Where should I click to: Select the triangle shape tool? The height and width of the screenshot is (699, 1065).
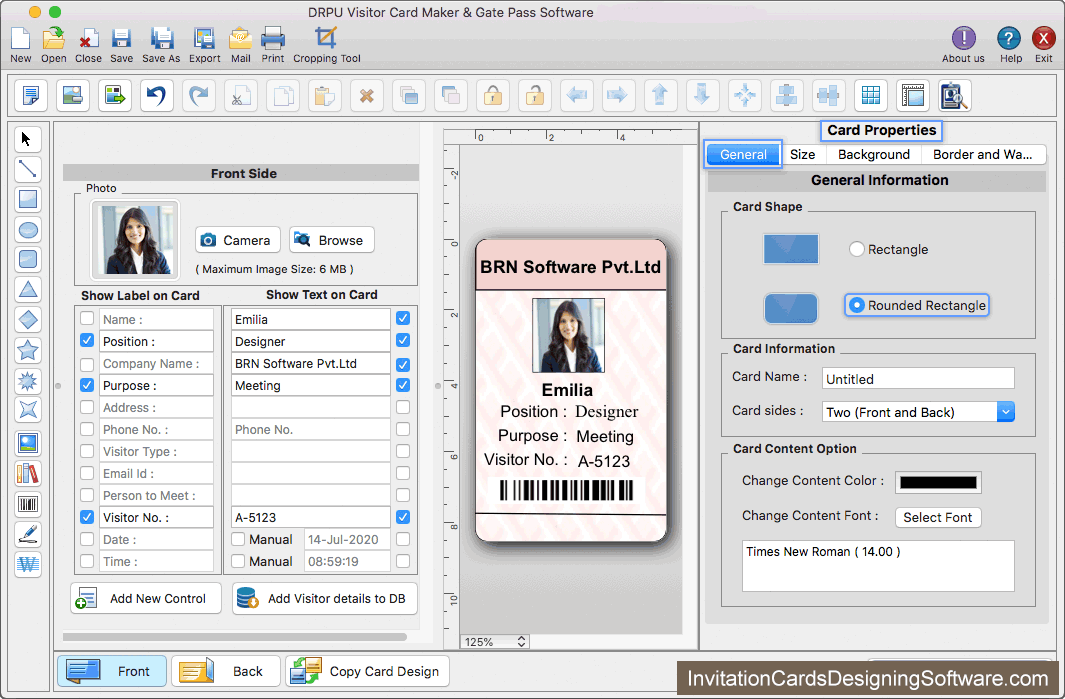pyautogui.click(x=27, y=289)
